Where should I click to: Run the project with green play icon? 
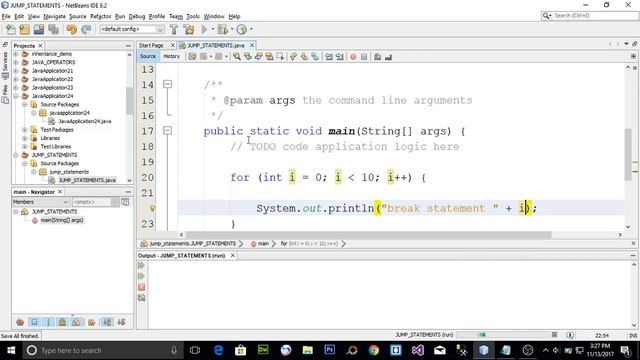point(204,29)
